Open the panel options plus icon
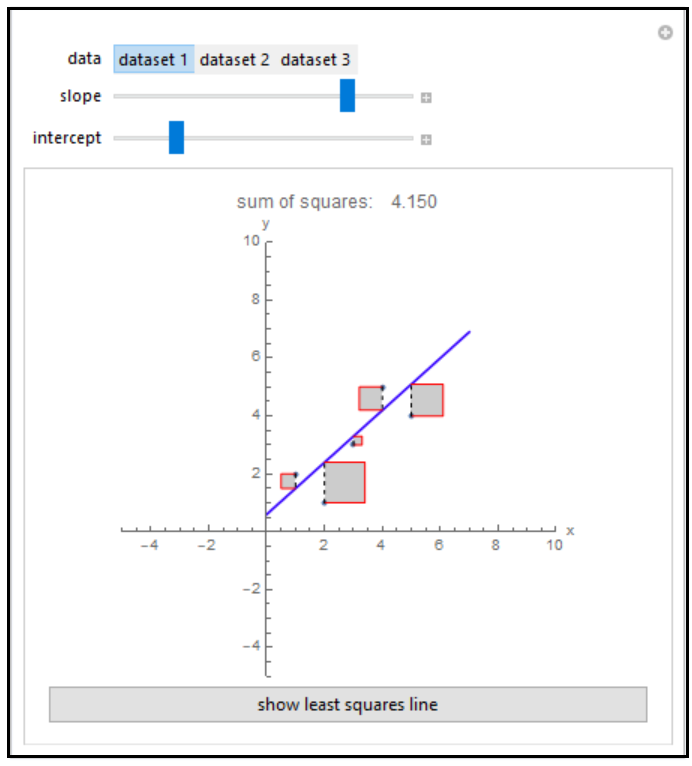The width and height of the screenshot is (692, 766). click(665, 34)
